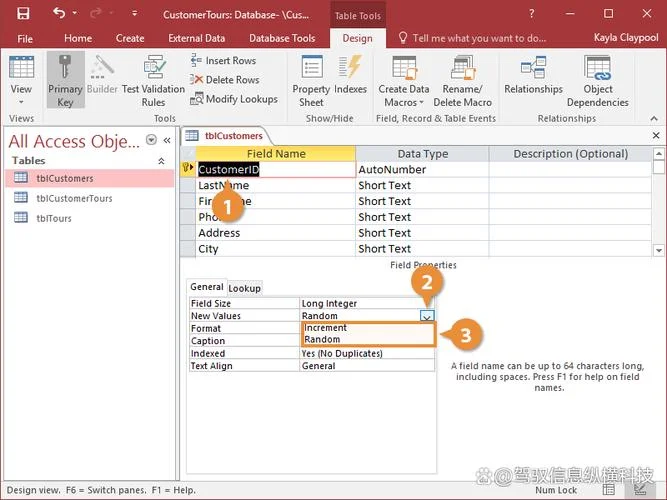Screen dimensions: 667x500
Task: Click Insert Rows in ribbon
Action: point(223,60)
